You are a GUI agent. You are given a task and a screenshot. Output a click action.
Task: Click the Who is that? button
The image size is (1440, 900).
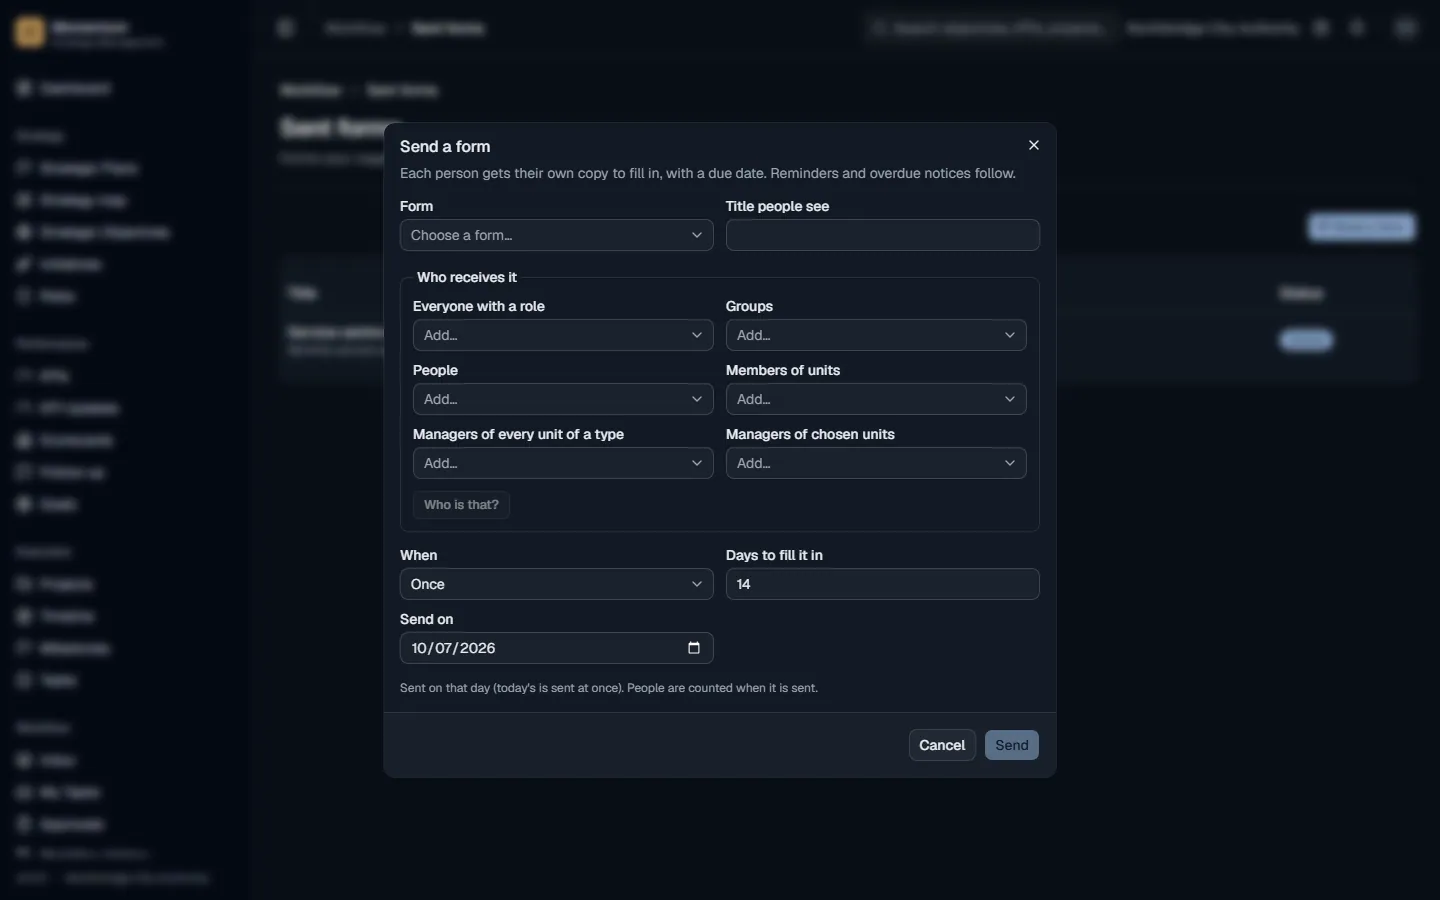(x=461, y=505)
